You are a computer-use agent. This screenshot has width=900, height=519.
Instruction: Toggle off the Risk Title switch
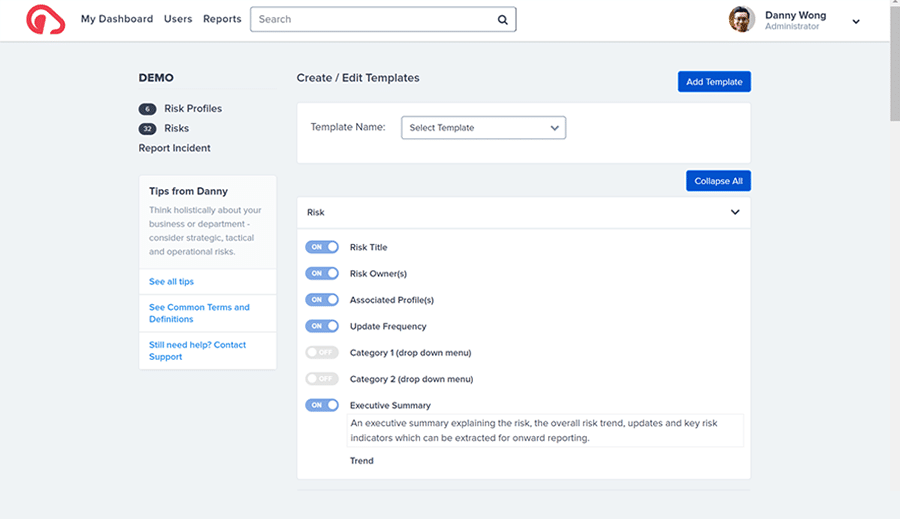tap(322, 247)
